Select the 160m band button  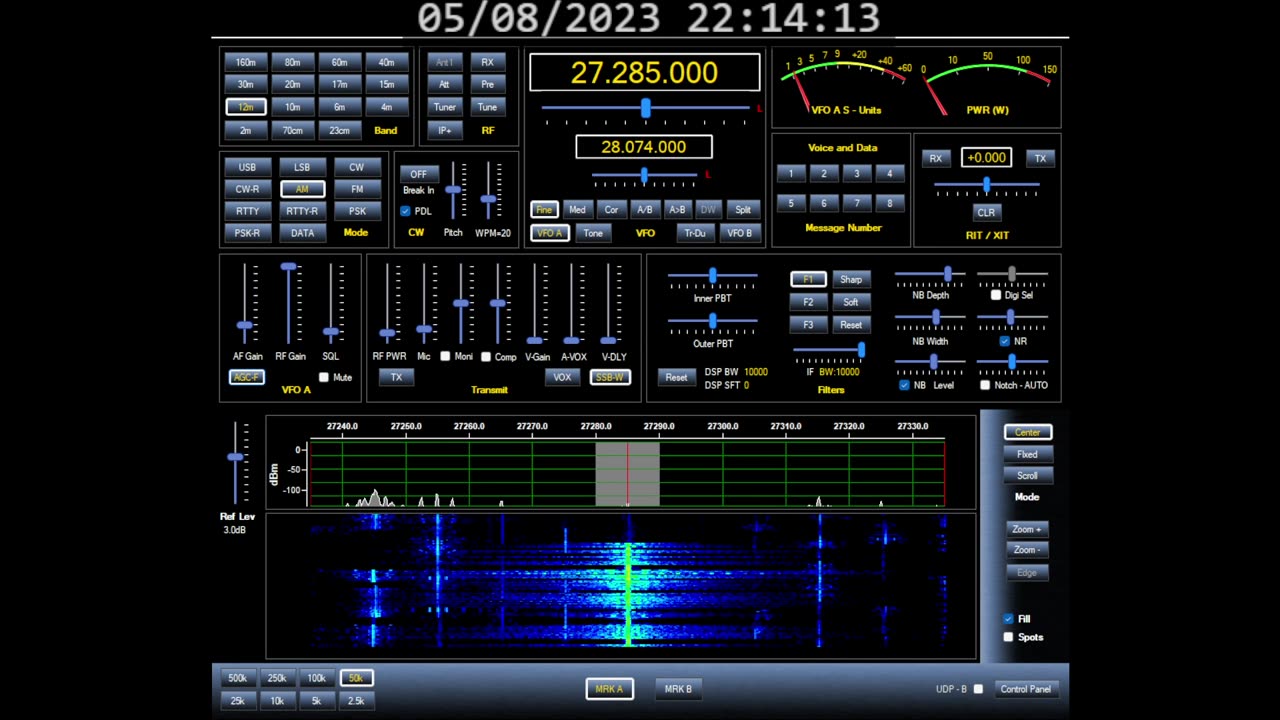[x=245, y=62]
